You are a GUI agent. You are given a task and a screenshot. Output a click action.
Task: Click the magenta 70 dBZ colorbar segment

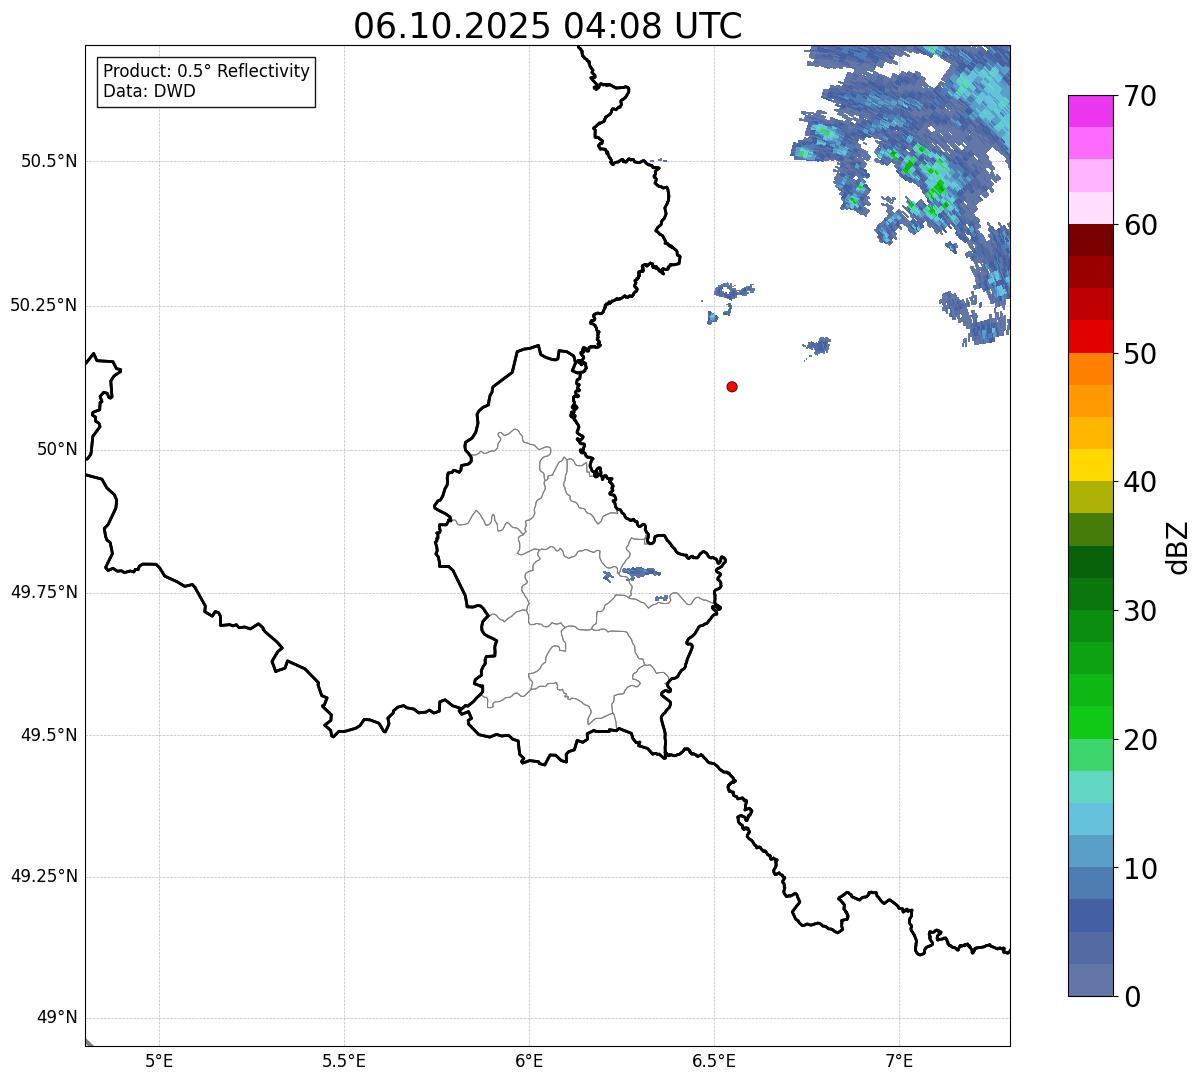1090,111
